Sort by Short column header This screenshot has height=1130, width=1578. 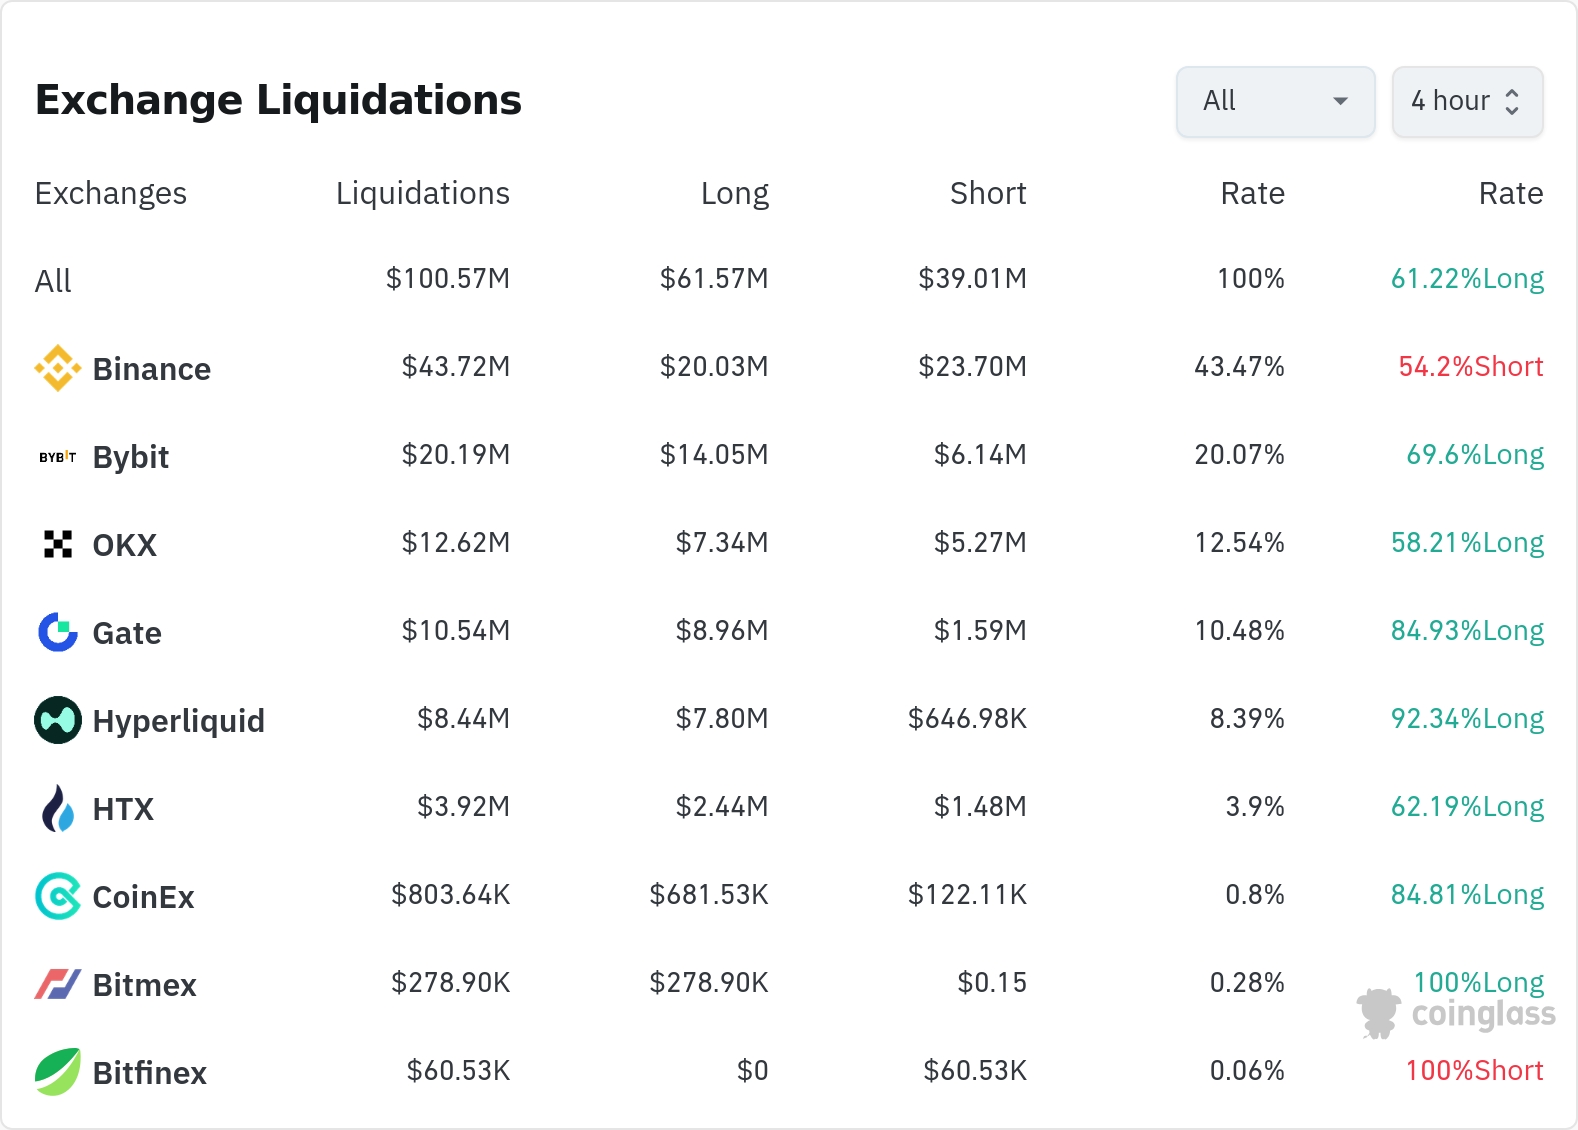(987, 193)
